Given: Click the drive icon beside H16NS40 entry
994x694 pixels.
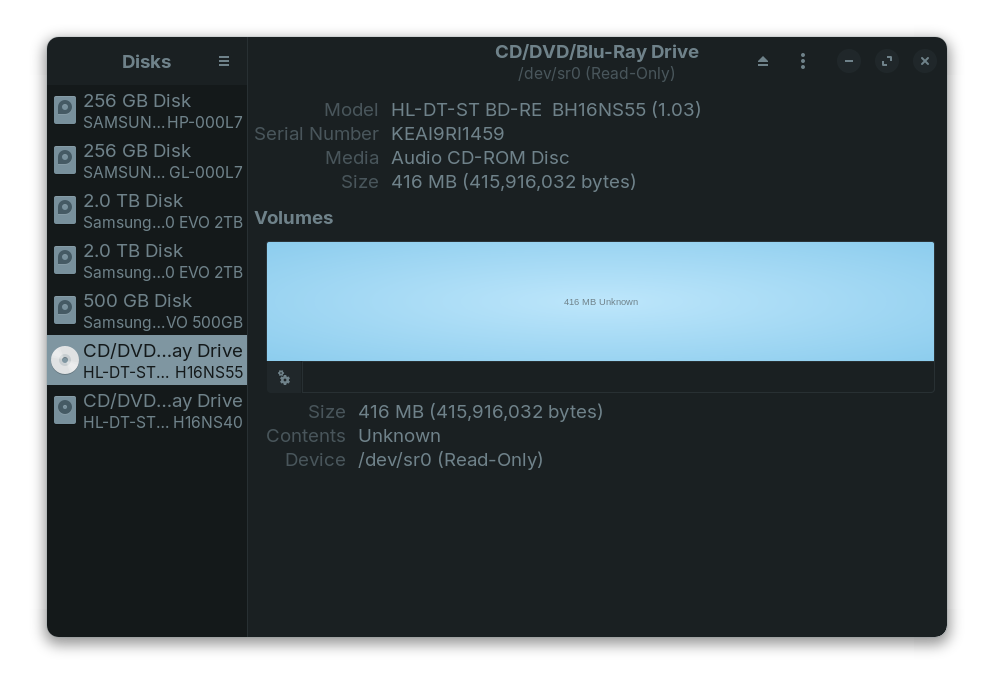Looking at the screenshot, I should (x=65, y=410).
